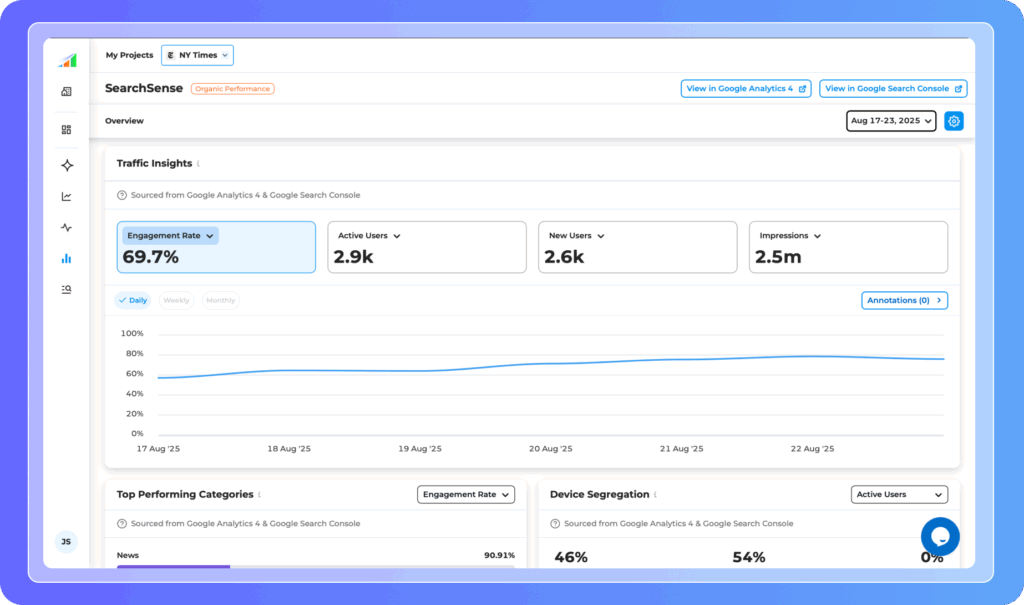
Task: Open the NY Times project dropdown
Action: [198, 55]
